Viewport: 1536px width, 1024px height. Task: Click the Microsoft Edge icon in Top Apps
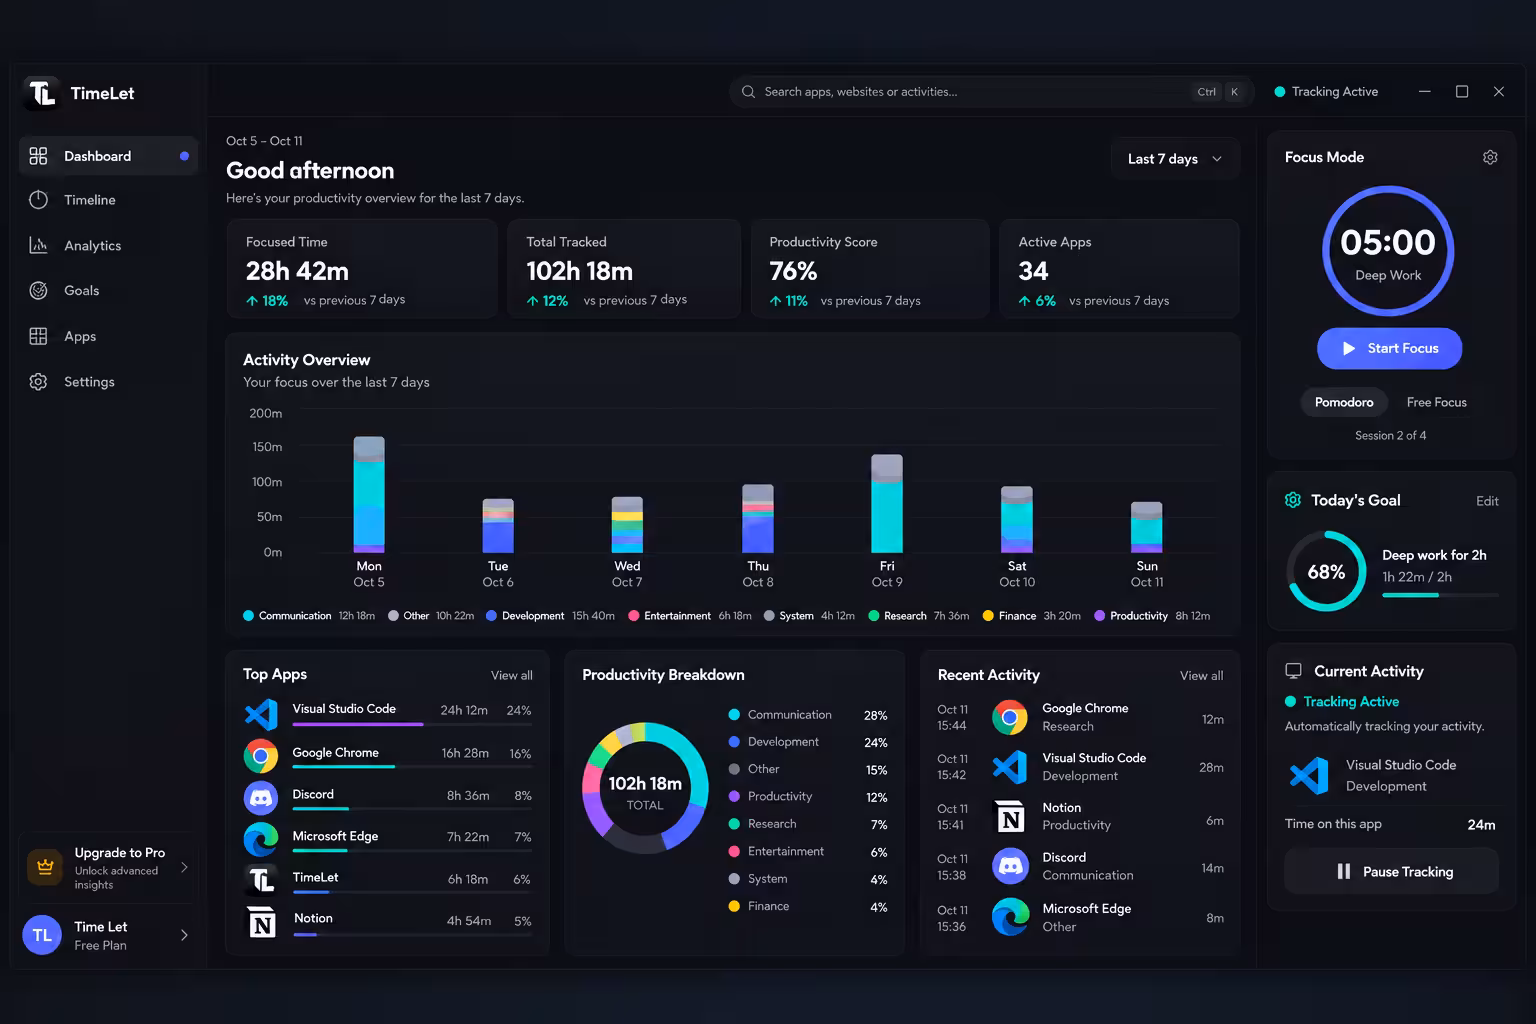coord(261,839)
